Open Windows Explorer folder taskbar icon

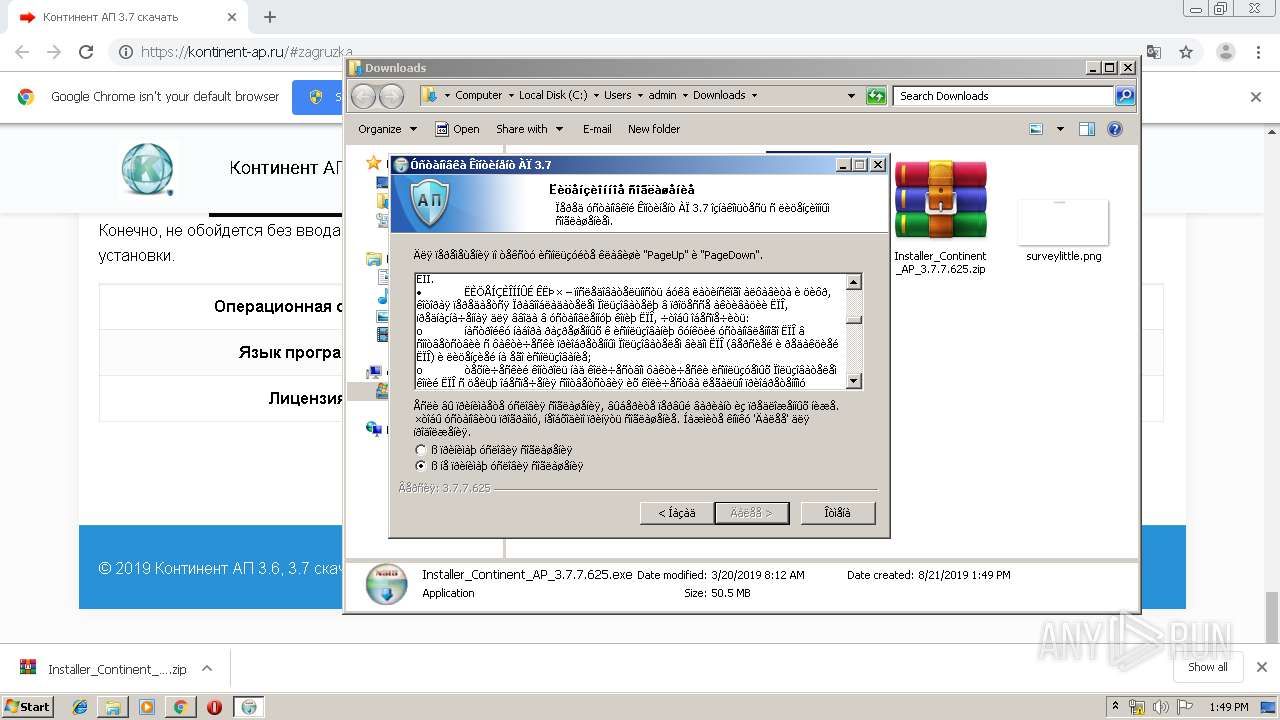tap(113, 707)
